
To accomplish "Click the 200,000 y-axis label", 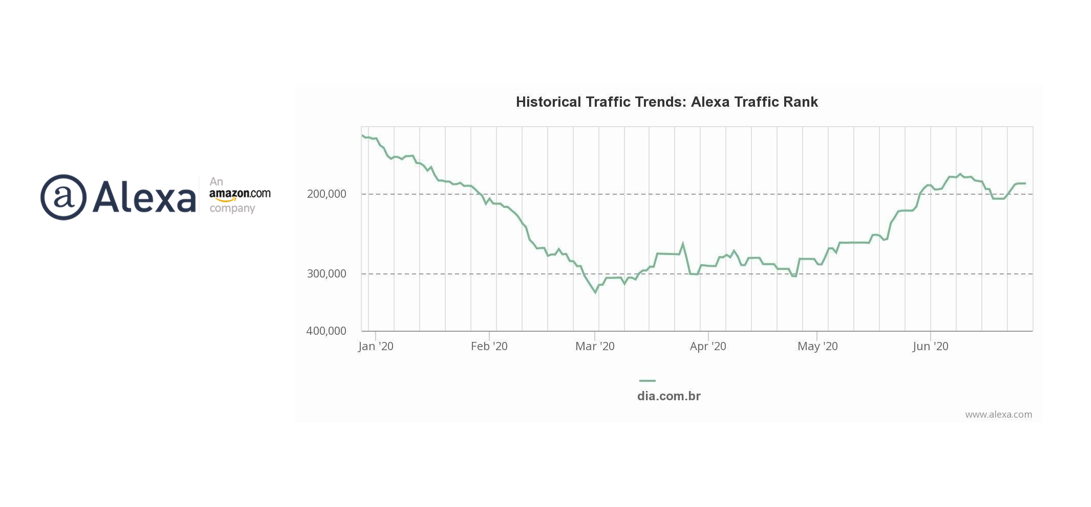I will tap(326, 194).
